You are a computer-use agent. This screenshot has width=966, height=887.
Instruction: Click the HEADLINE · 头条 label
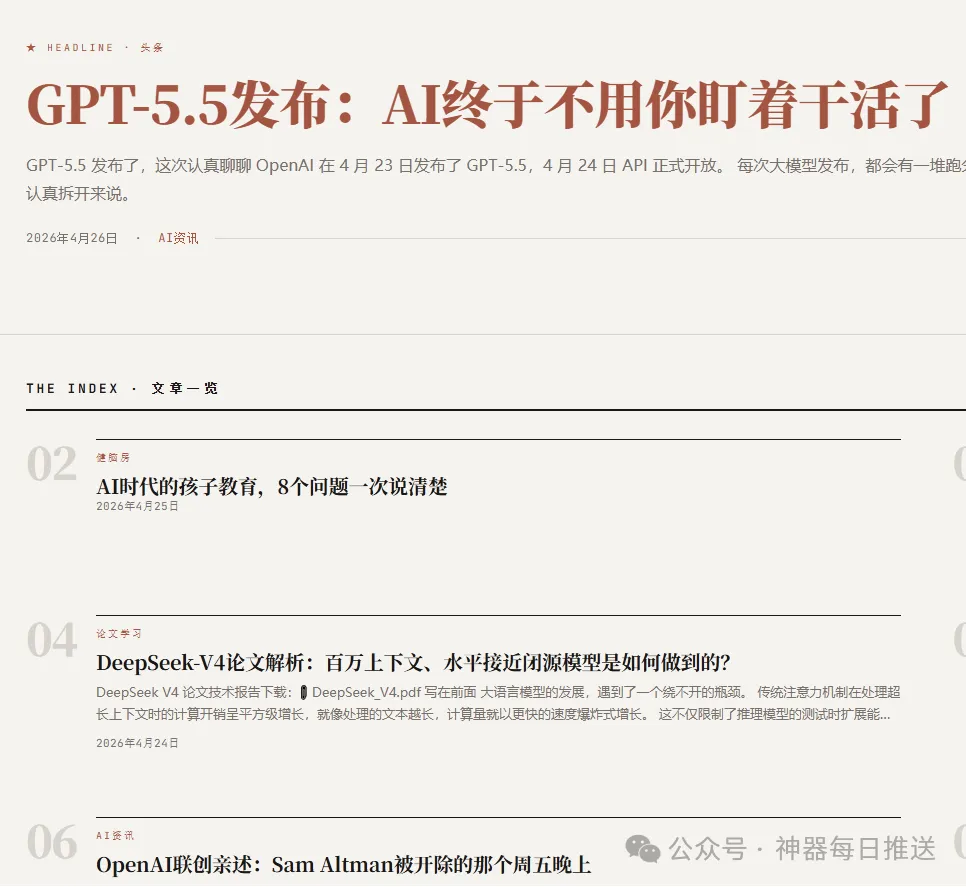(x=105, y=47)
